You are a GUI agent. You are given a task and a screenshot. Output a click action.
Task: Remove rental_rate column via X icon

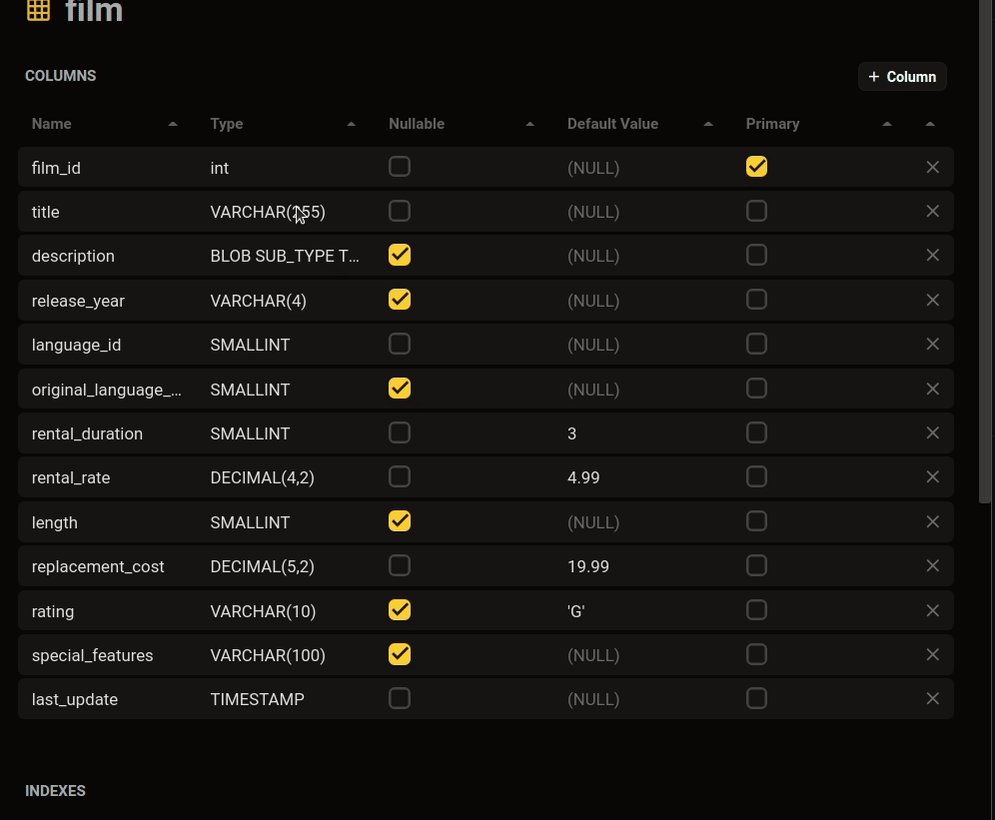click(932, 477)
